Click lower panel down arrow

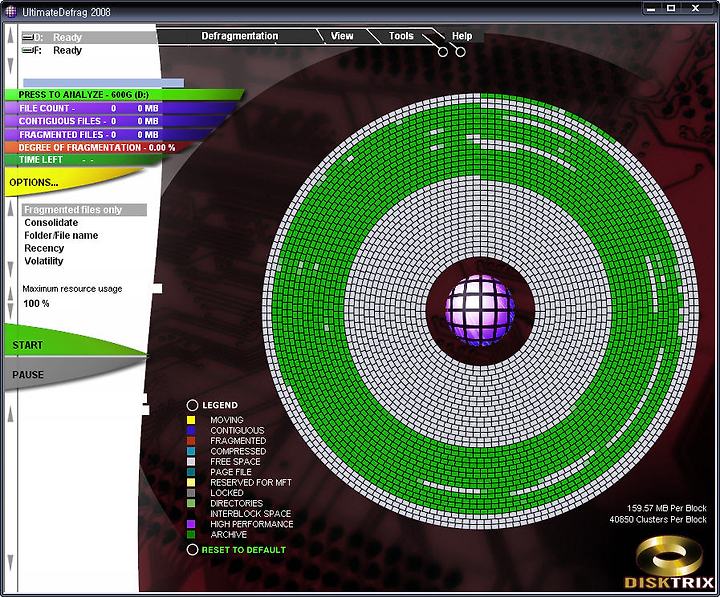coord(10,563)
